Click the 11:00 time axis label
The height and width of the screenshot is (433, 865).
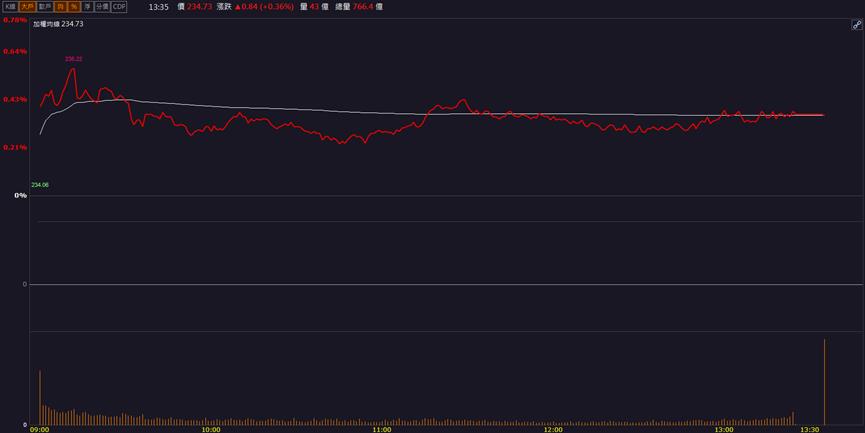point(382,429)
